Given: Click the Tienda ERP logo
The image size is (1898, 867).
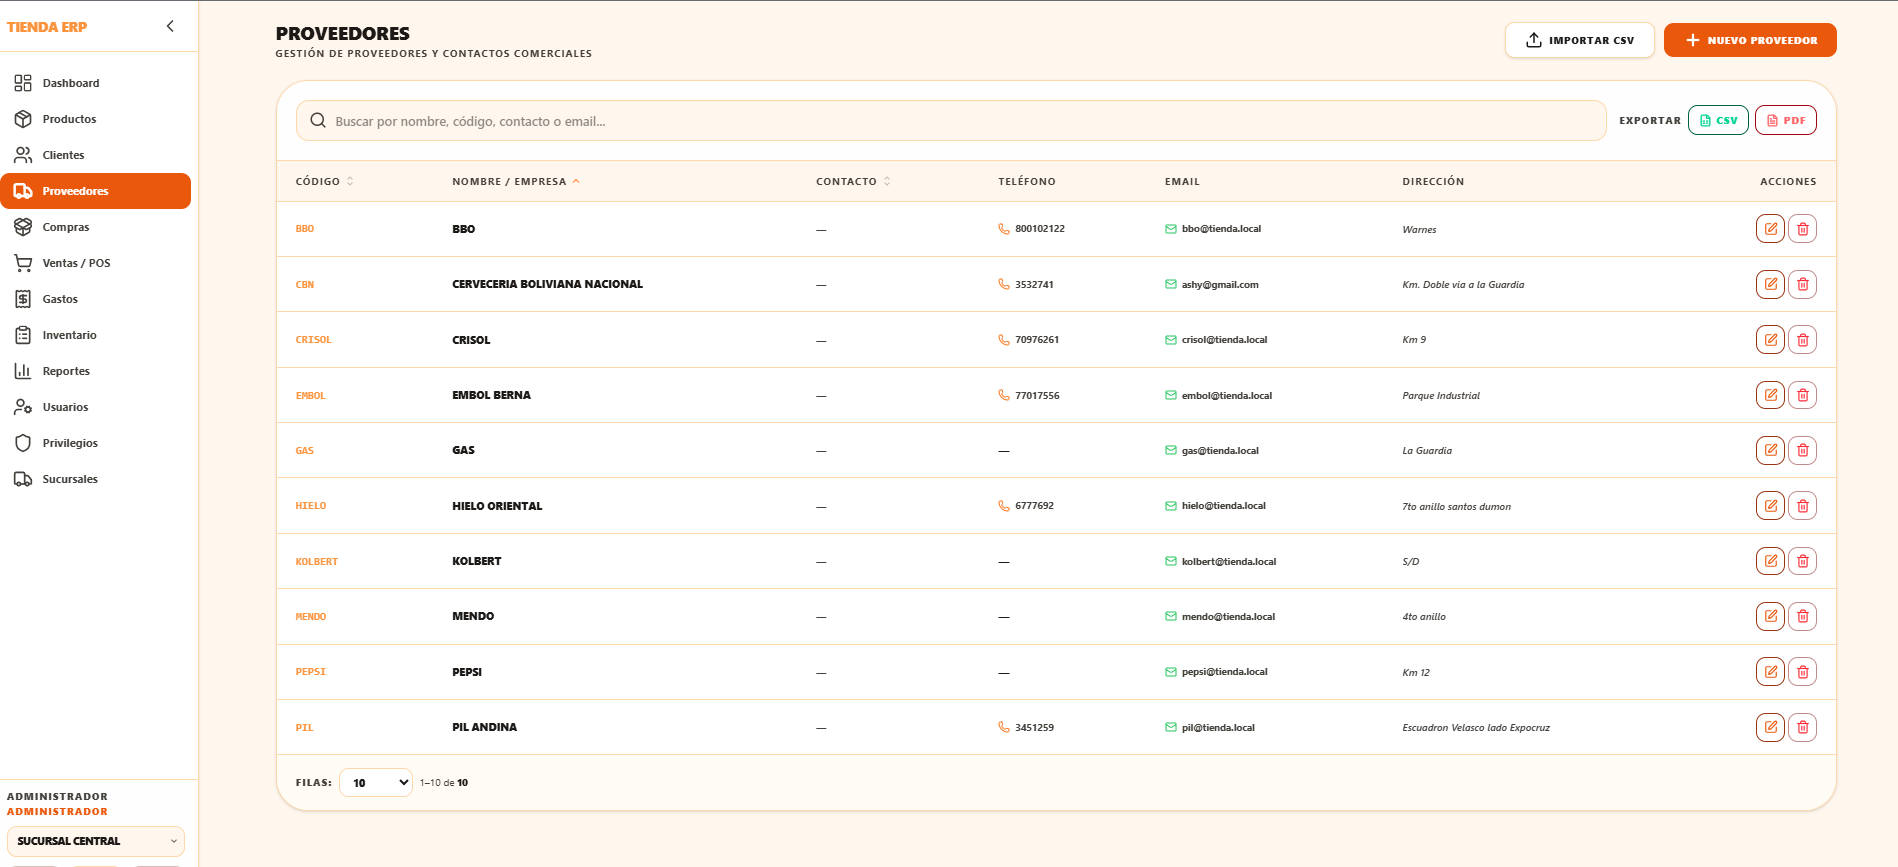Looking at the screenshot, I should point(47,27).
